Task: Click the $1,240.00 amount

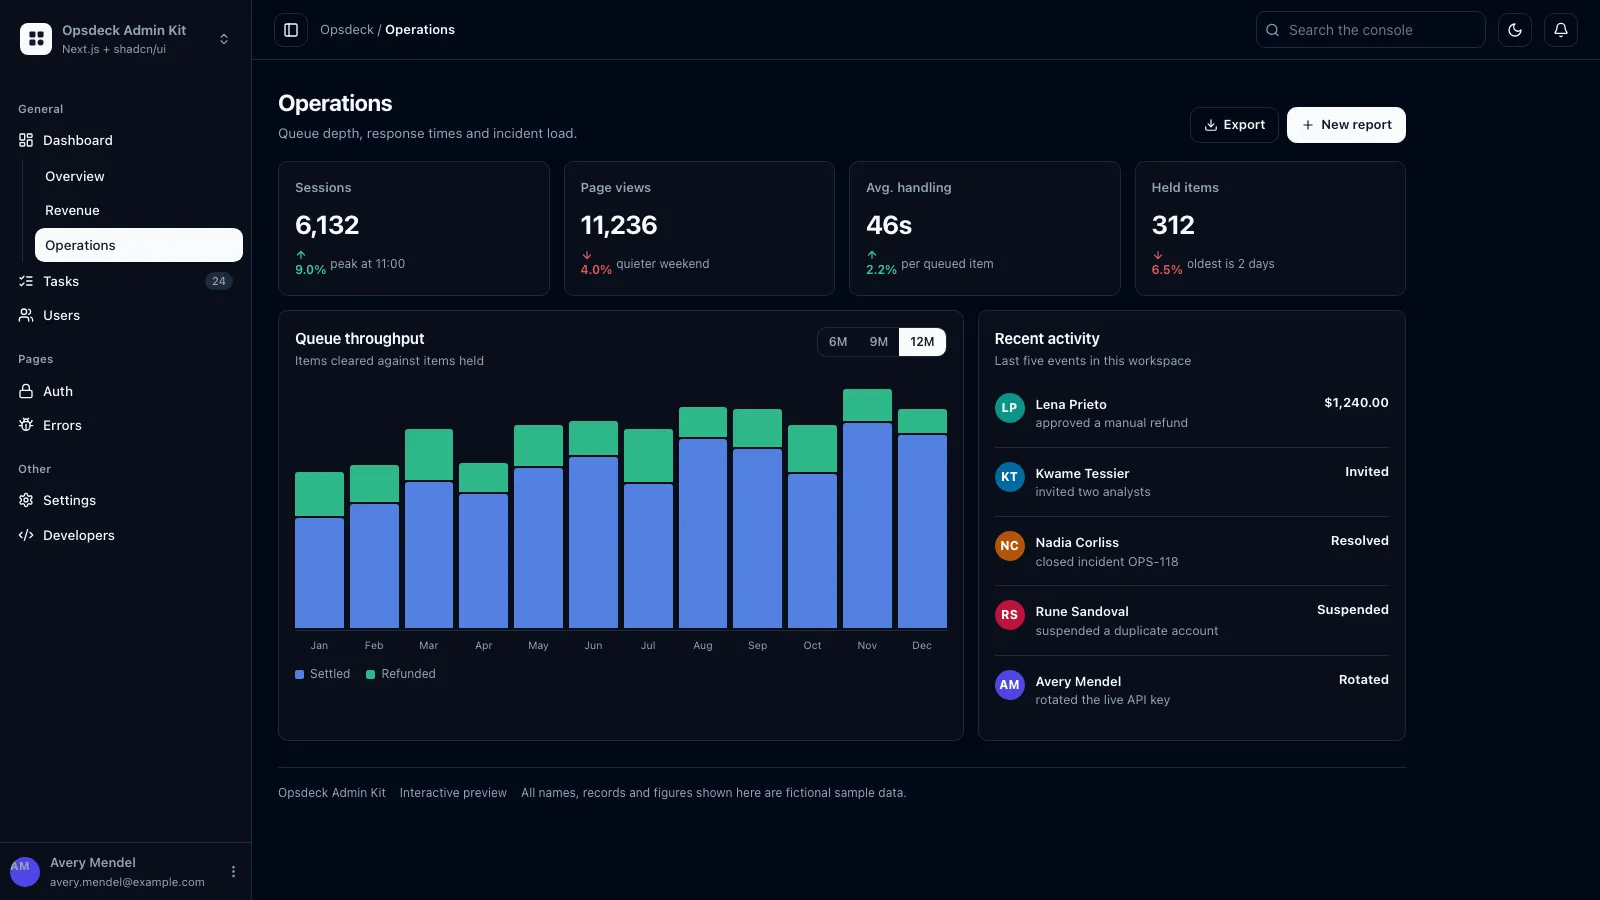Action: tap(1356, 403)
